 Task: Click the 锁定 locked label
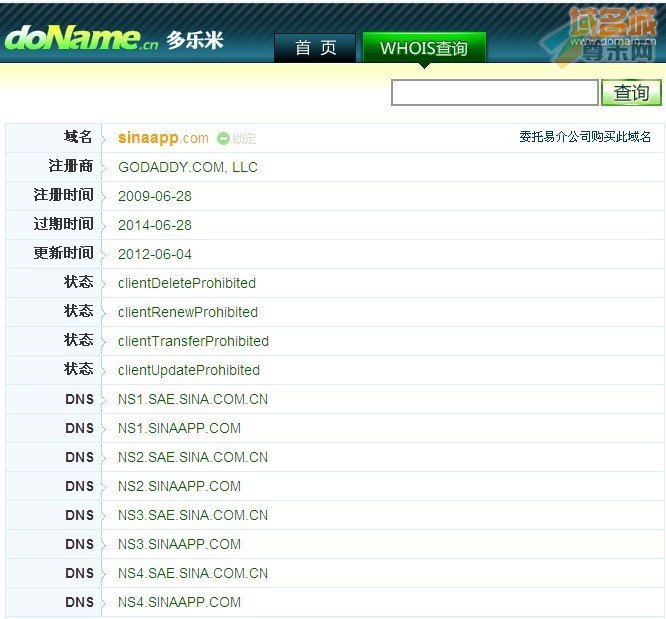(244, 138)
